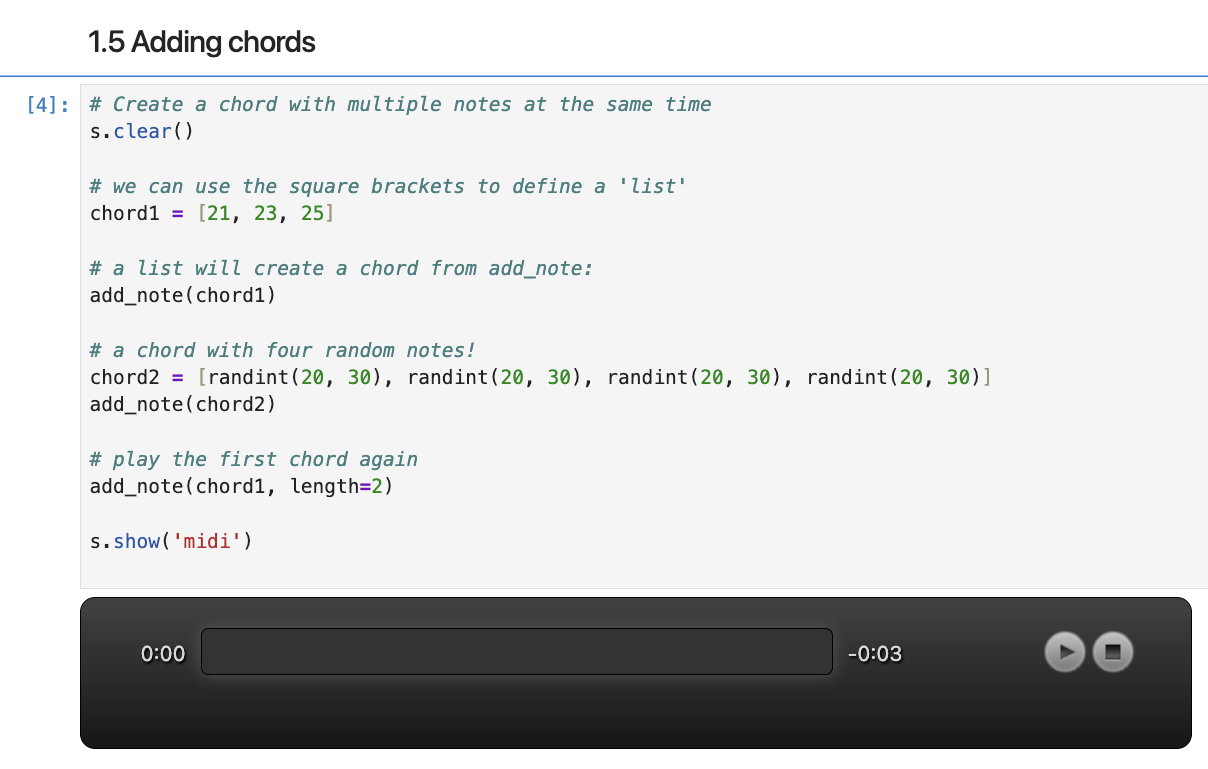Click the remaining time -0:03 label
The height and width of the screenshot is (769, 1208).
coord(874,654)
